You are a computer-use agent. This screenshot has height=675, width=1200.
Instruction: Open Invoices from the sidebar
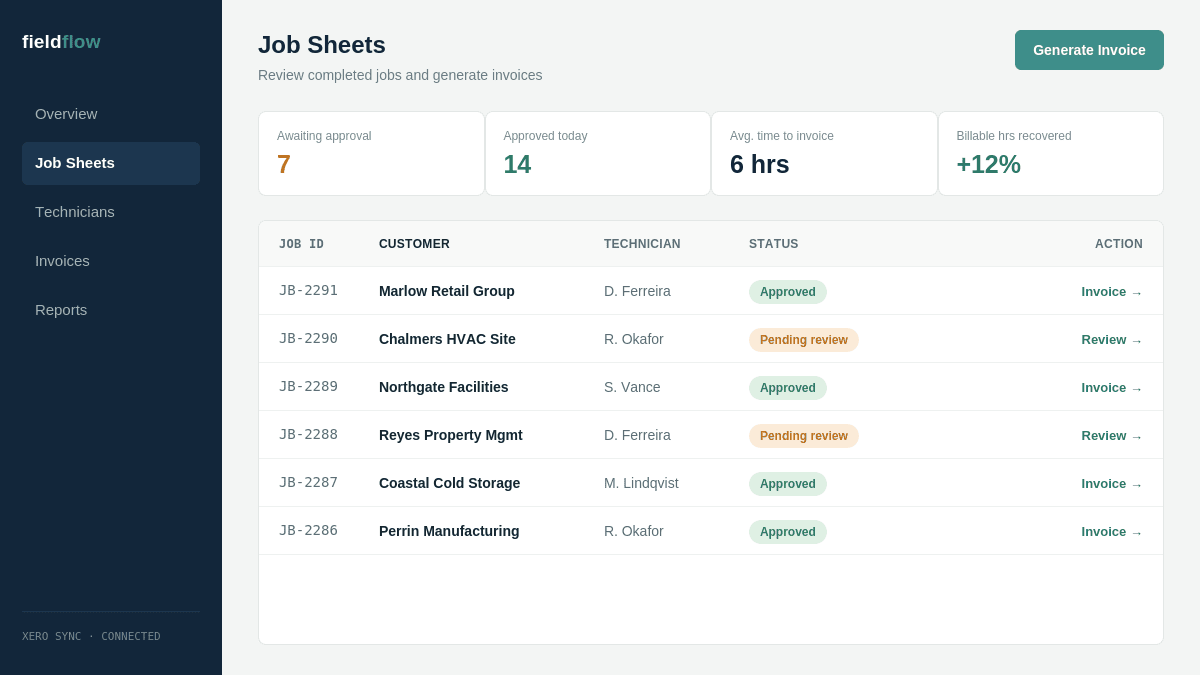click(111, 261)
